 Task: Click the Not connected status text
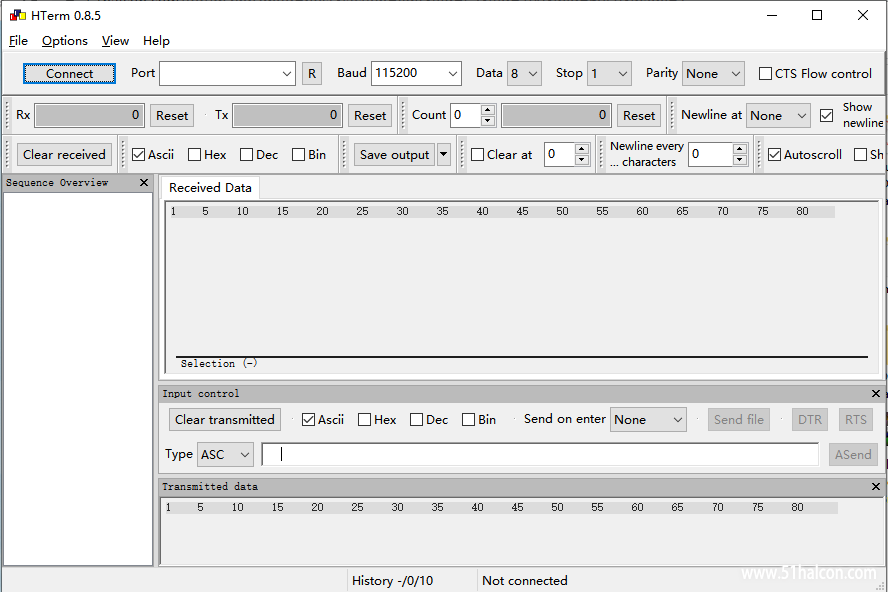[x=524, y=581]
